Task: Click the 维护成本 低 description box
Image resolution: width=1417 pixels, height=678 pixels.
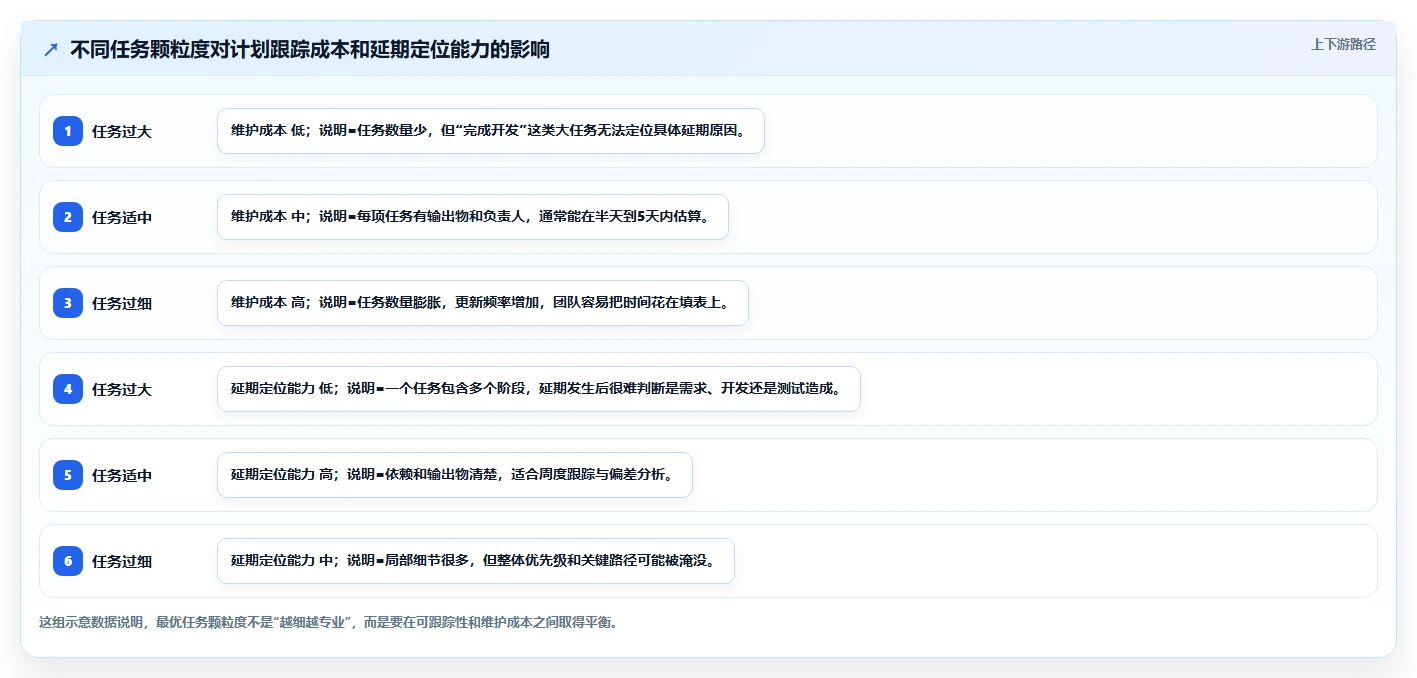Action: [491, 131]
